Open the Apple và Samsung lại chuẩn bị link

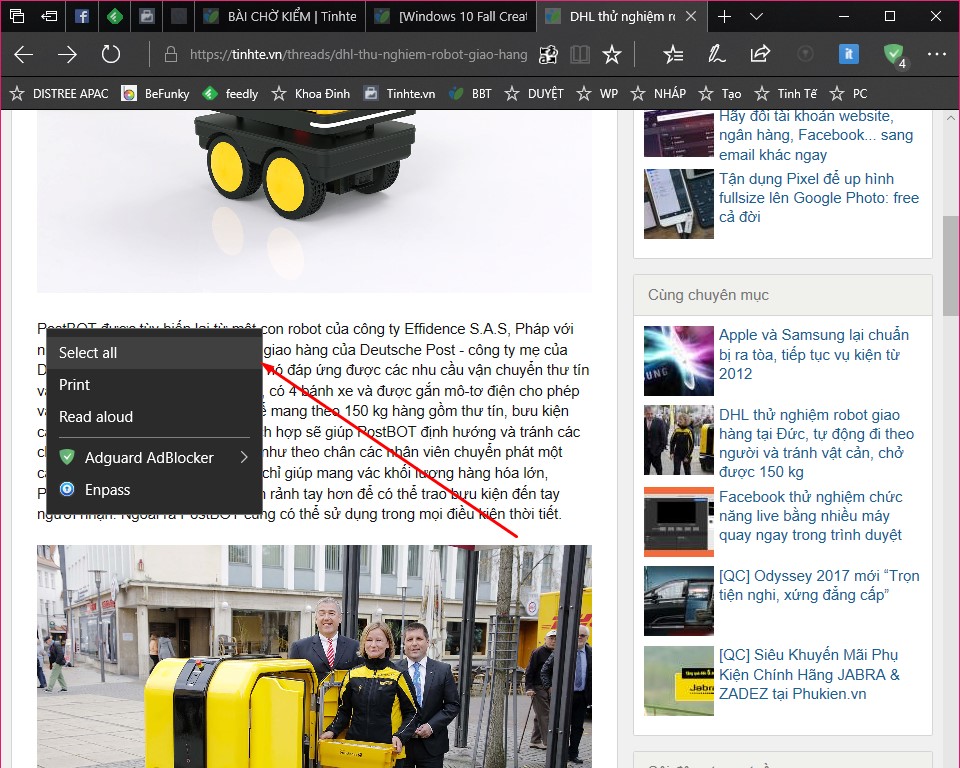(814, 354)
